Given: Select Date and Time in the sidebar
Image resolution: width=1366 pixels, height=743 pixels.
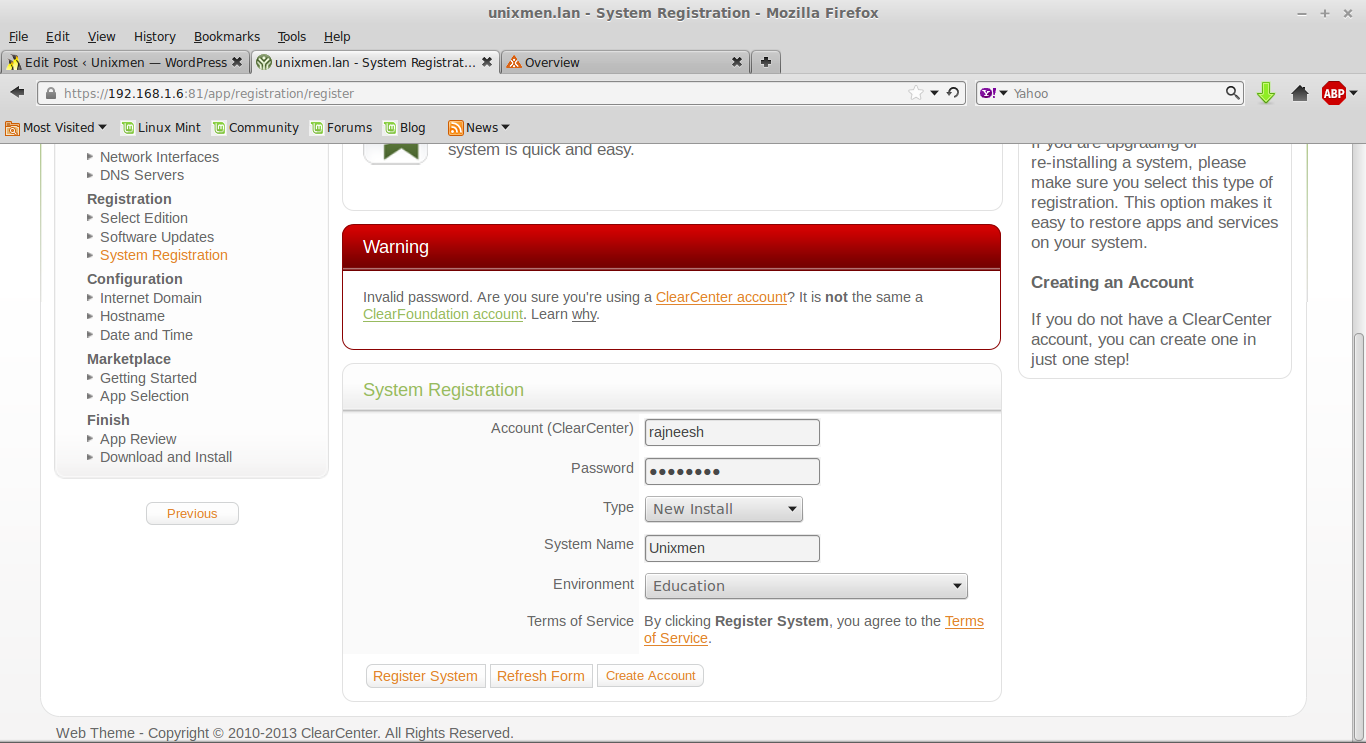Looking at the screenshot, I should tap(146, 335).
